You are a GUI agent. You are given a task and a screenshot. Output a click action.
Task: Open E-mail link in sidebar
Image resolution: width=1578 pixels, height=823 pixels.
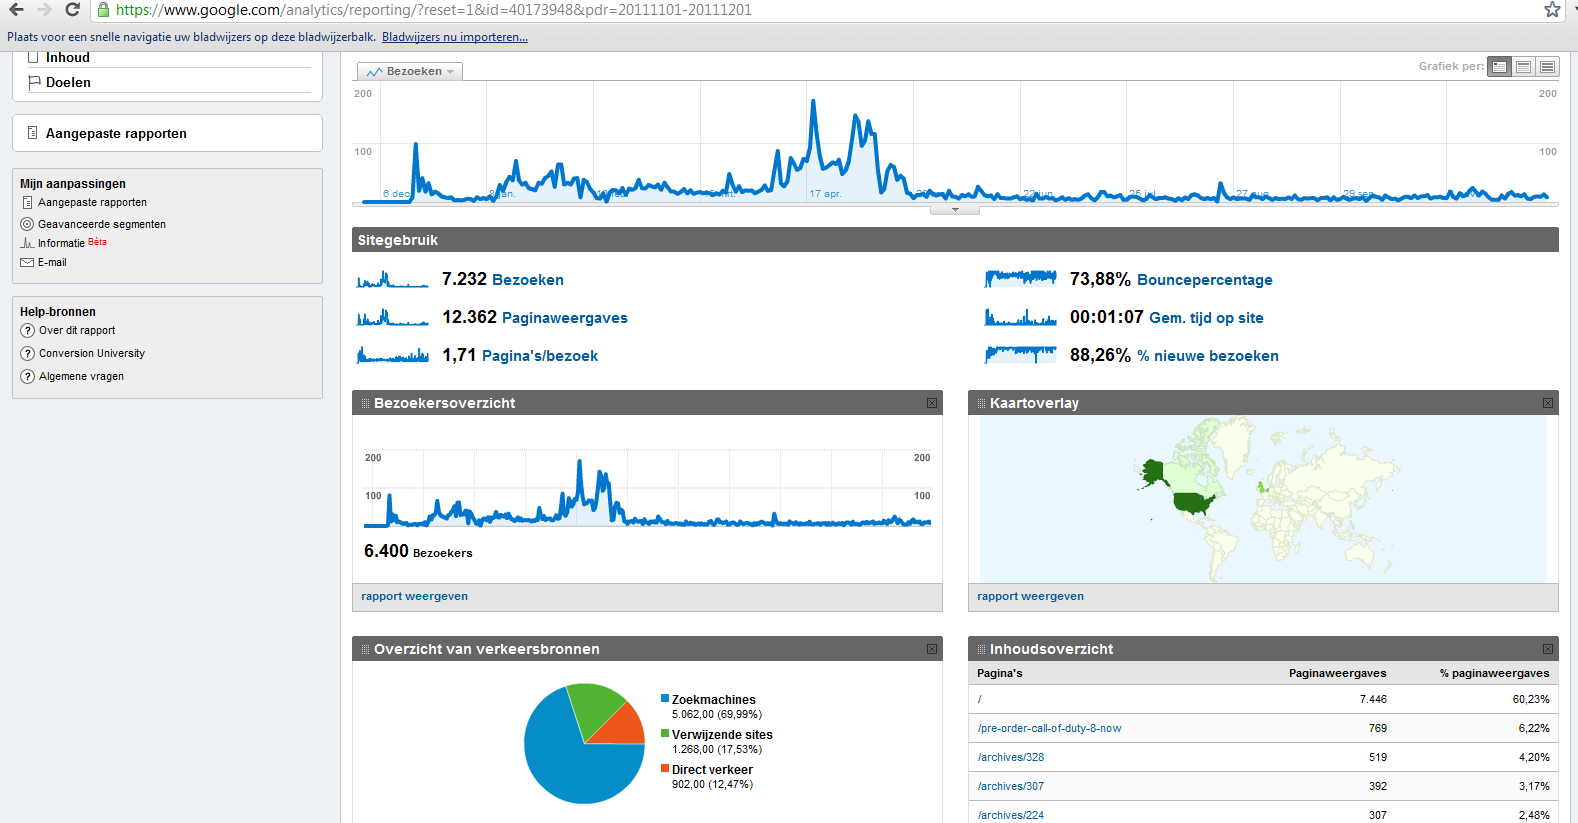(52, 263)
